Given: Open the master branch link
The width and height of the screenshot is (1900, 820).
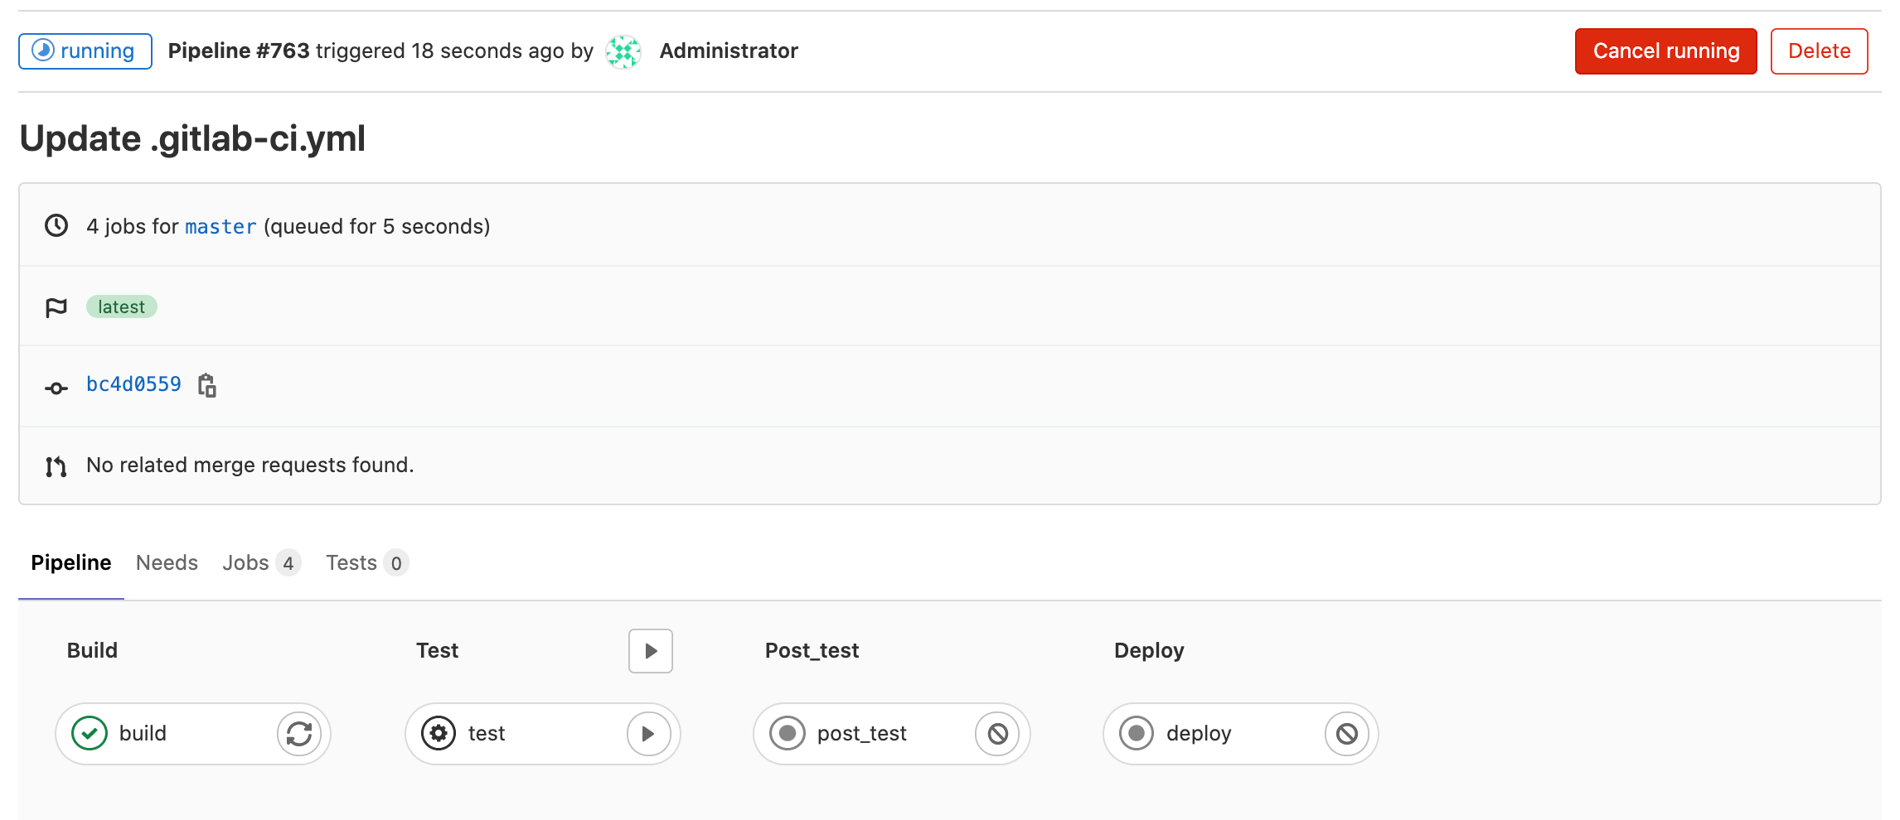Looking at the screenshot, I should 220,227.
